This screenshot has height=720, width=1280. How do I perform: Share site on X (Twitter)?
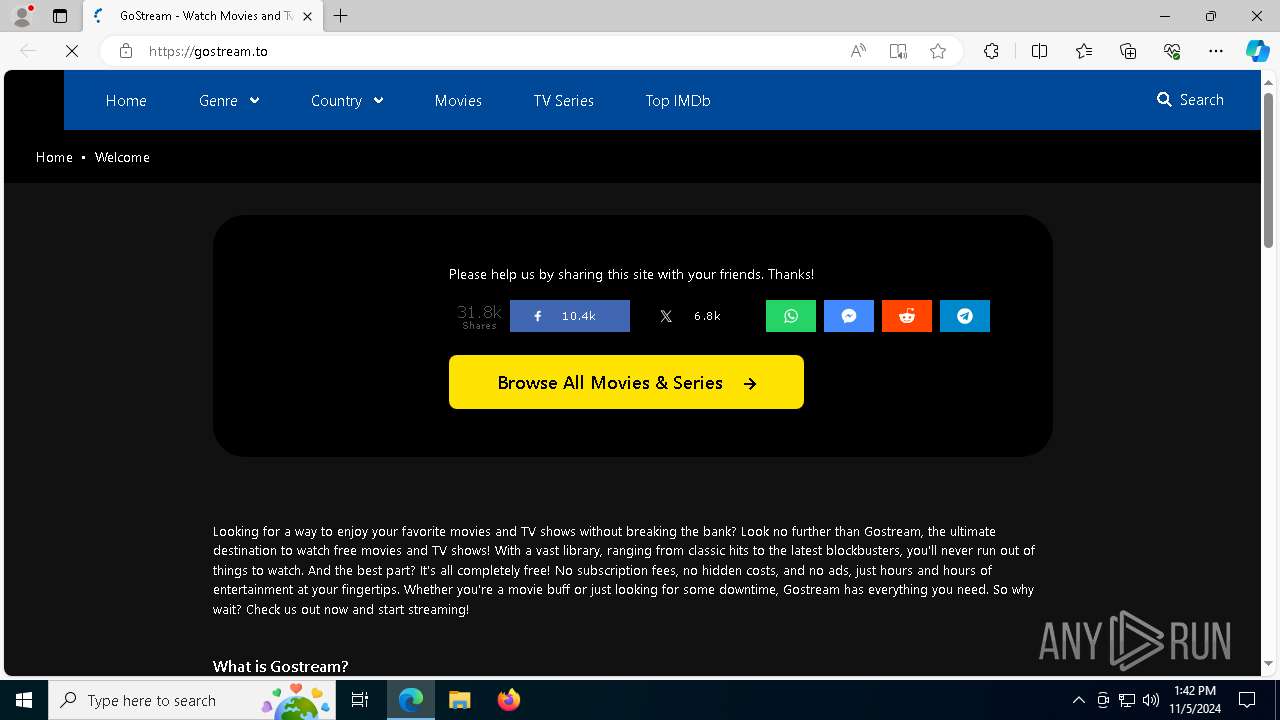[x=692, y=316]
